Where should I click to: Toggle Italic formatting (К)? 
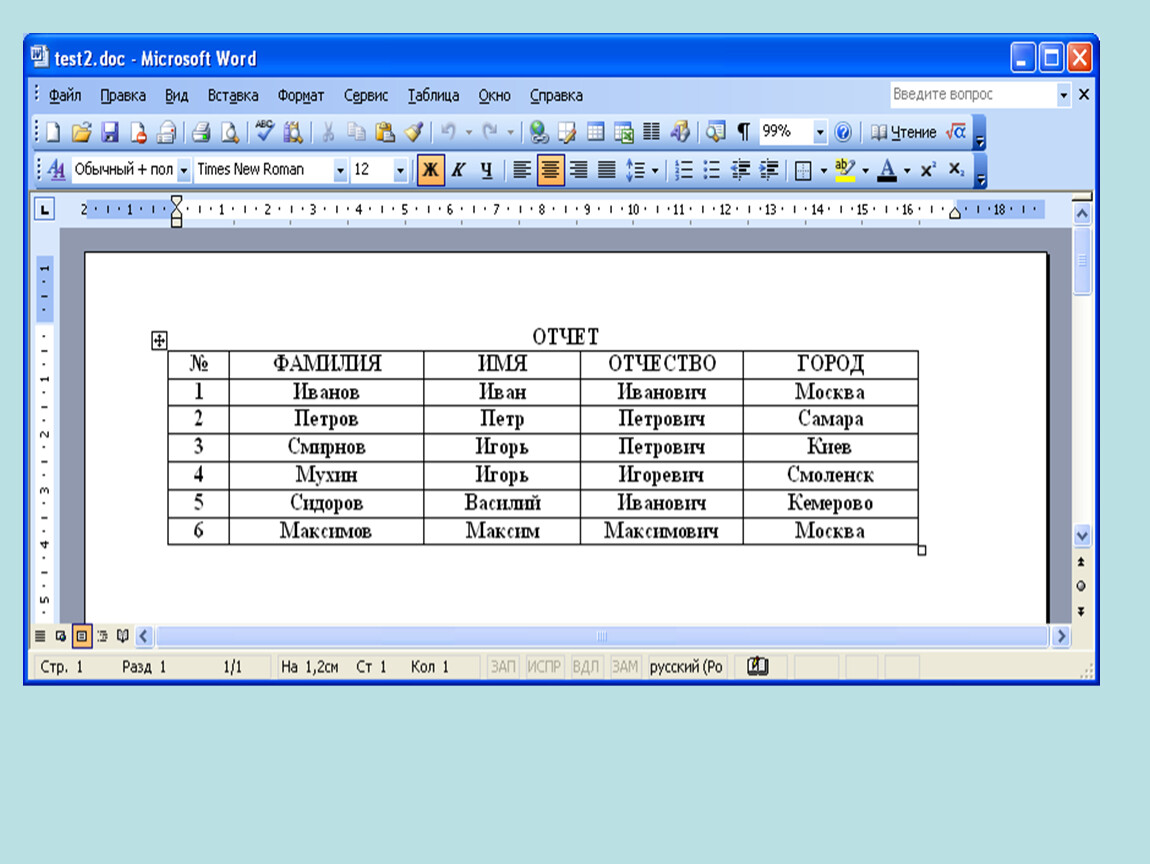[x=458, y=170]
